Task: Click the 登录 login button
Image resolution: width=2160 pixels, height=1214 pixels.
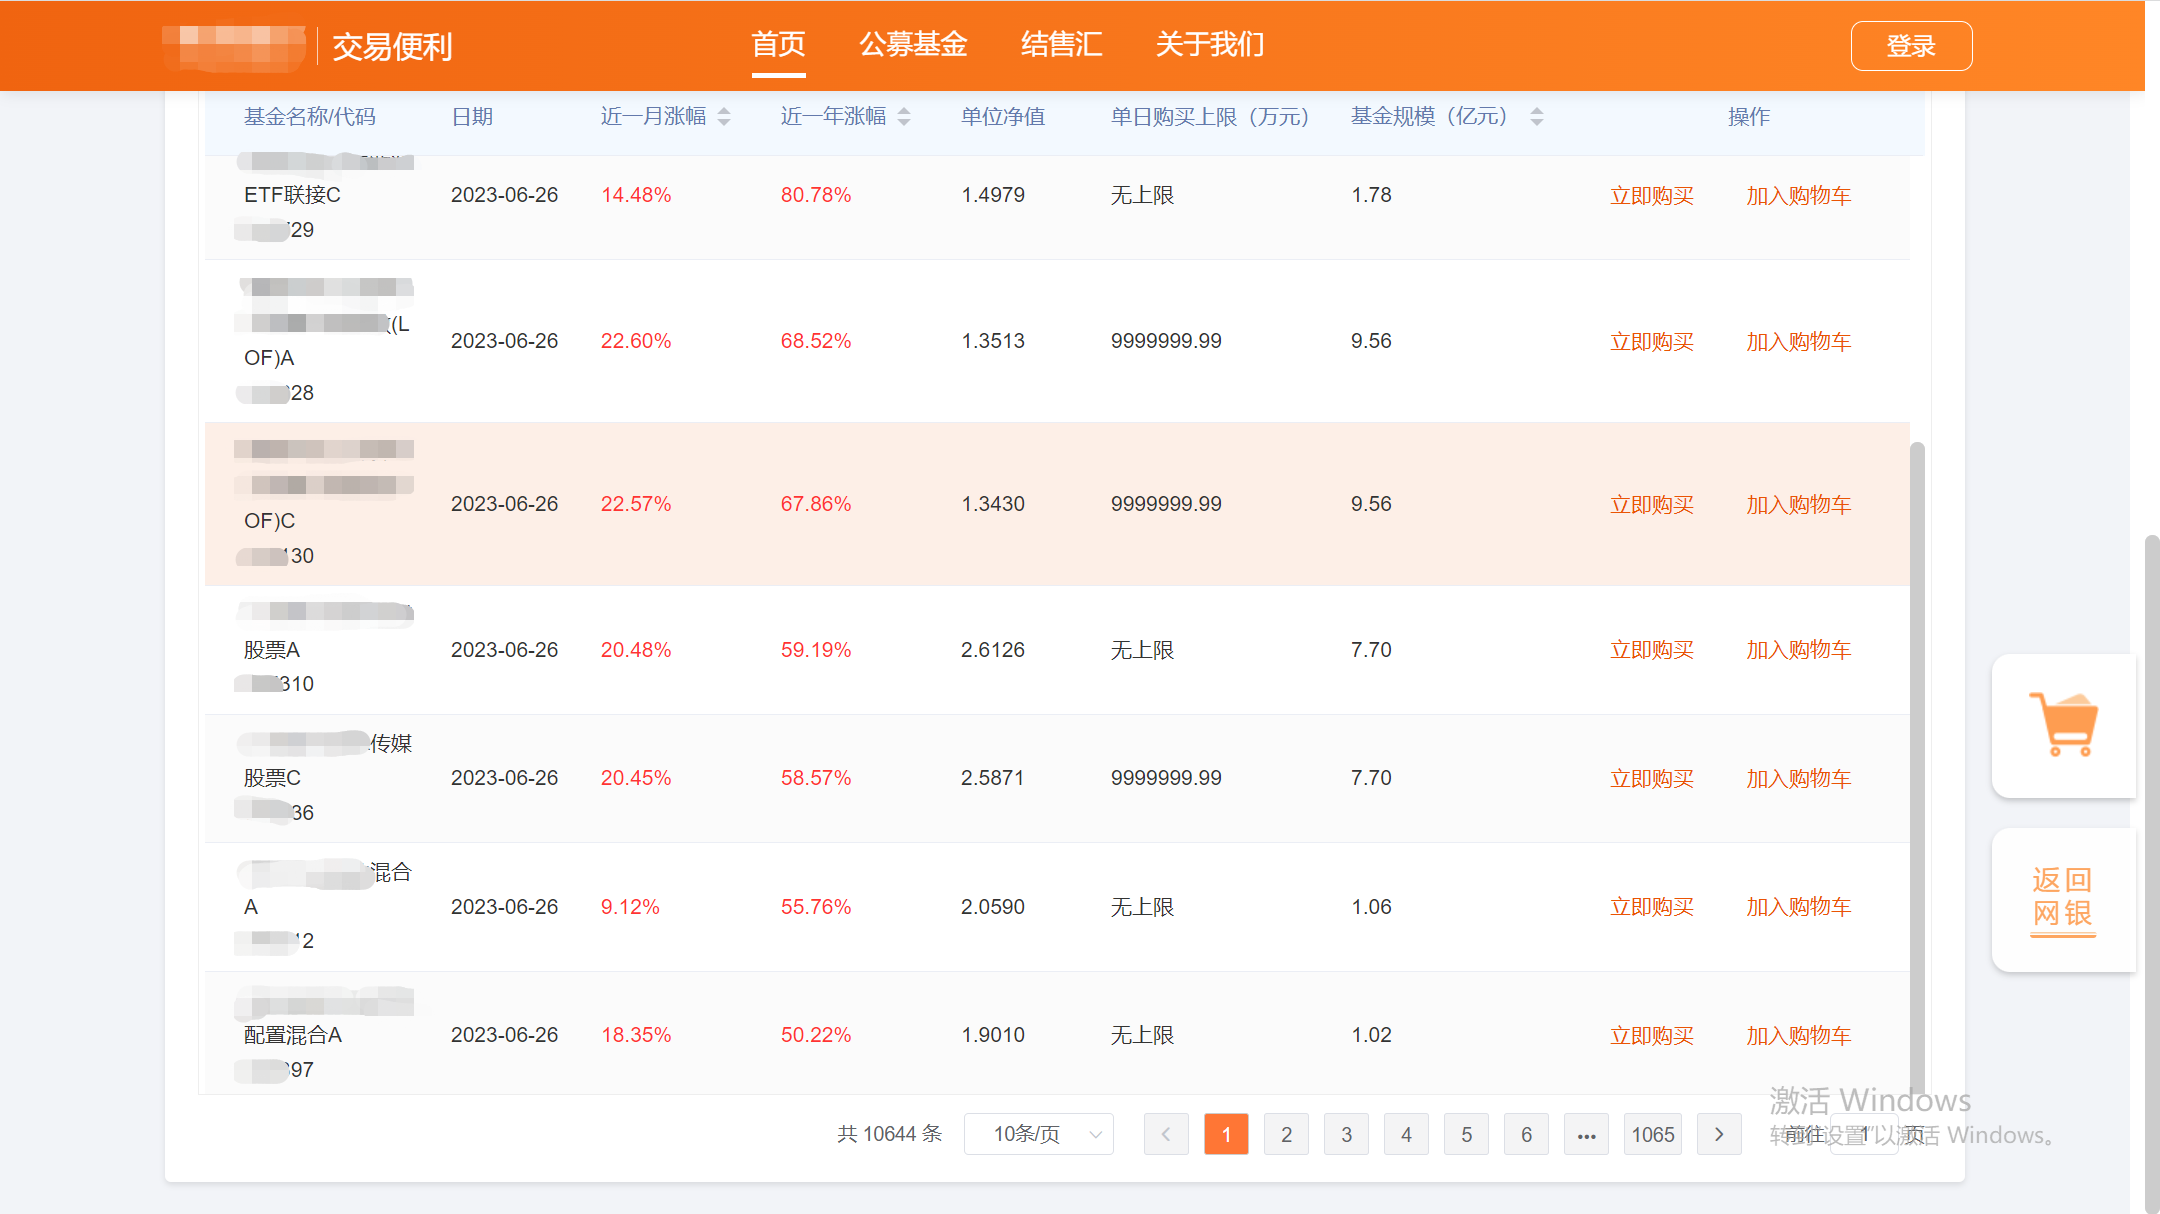Action: click(x=1911, y=46)
